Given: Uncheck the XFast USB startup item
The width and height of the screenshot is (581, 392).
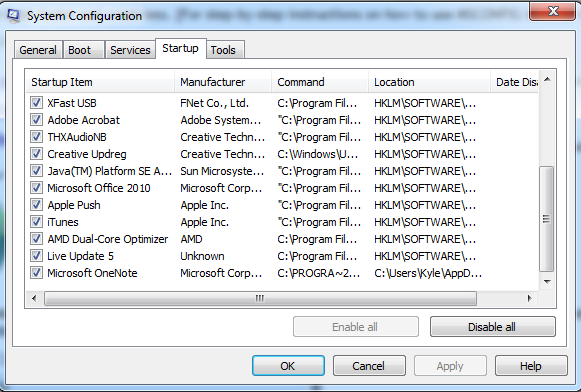Looking at the screenshot, I should tap(36, 103).
